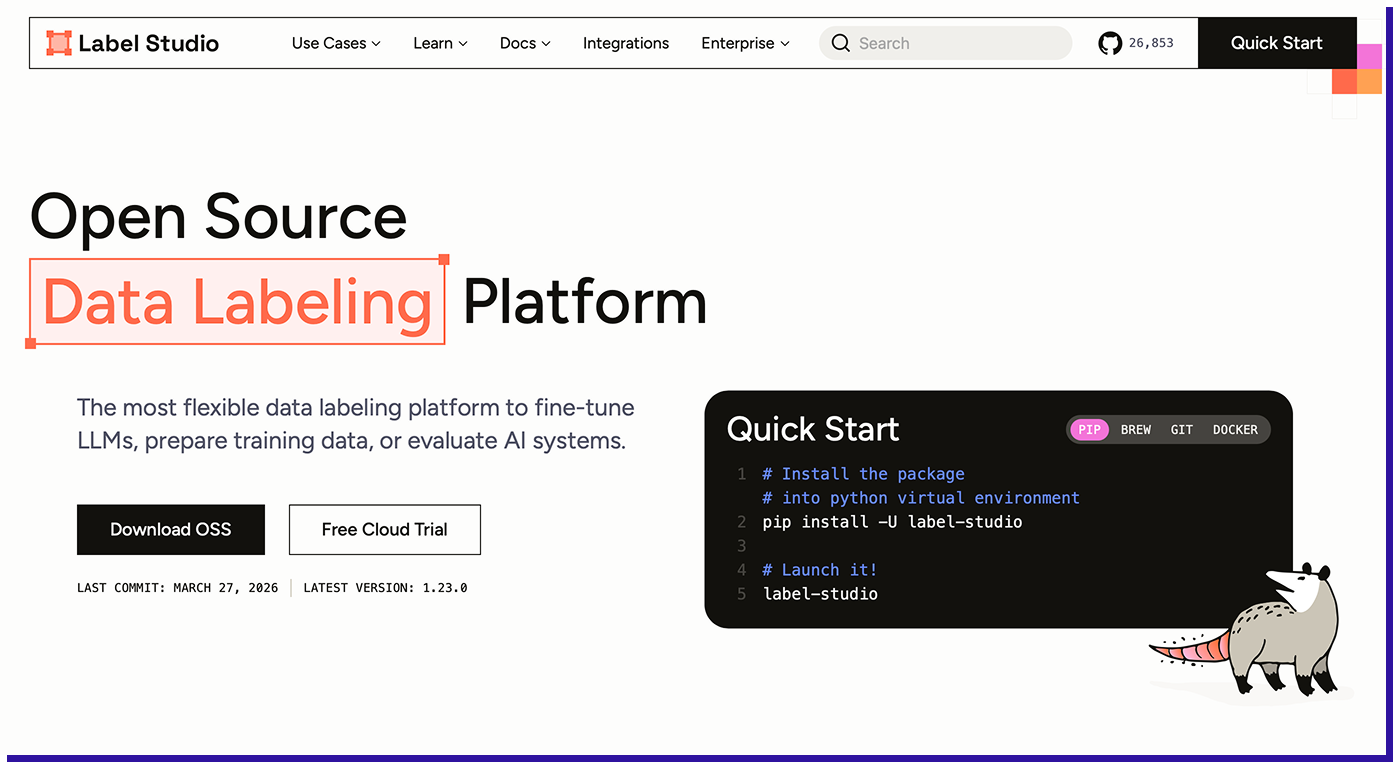Click the '# Install the package' comment
This screenshot has width=1393, height=762.
[863, 474]
